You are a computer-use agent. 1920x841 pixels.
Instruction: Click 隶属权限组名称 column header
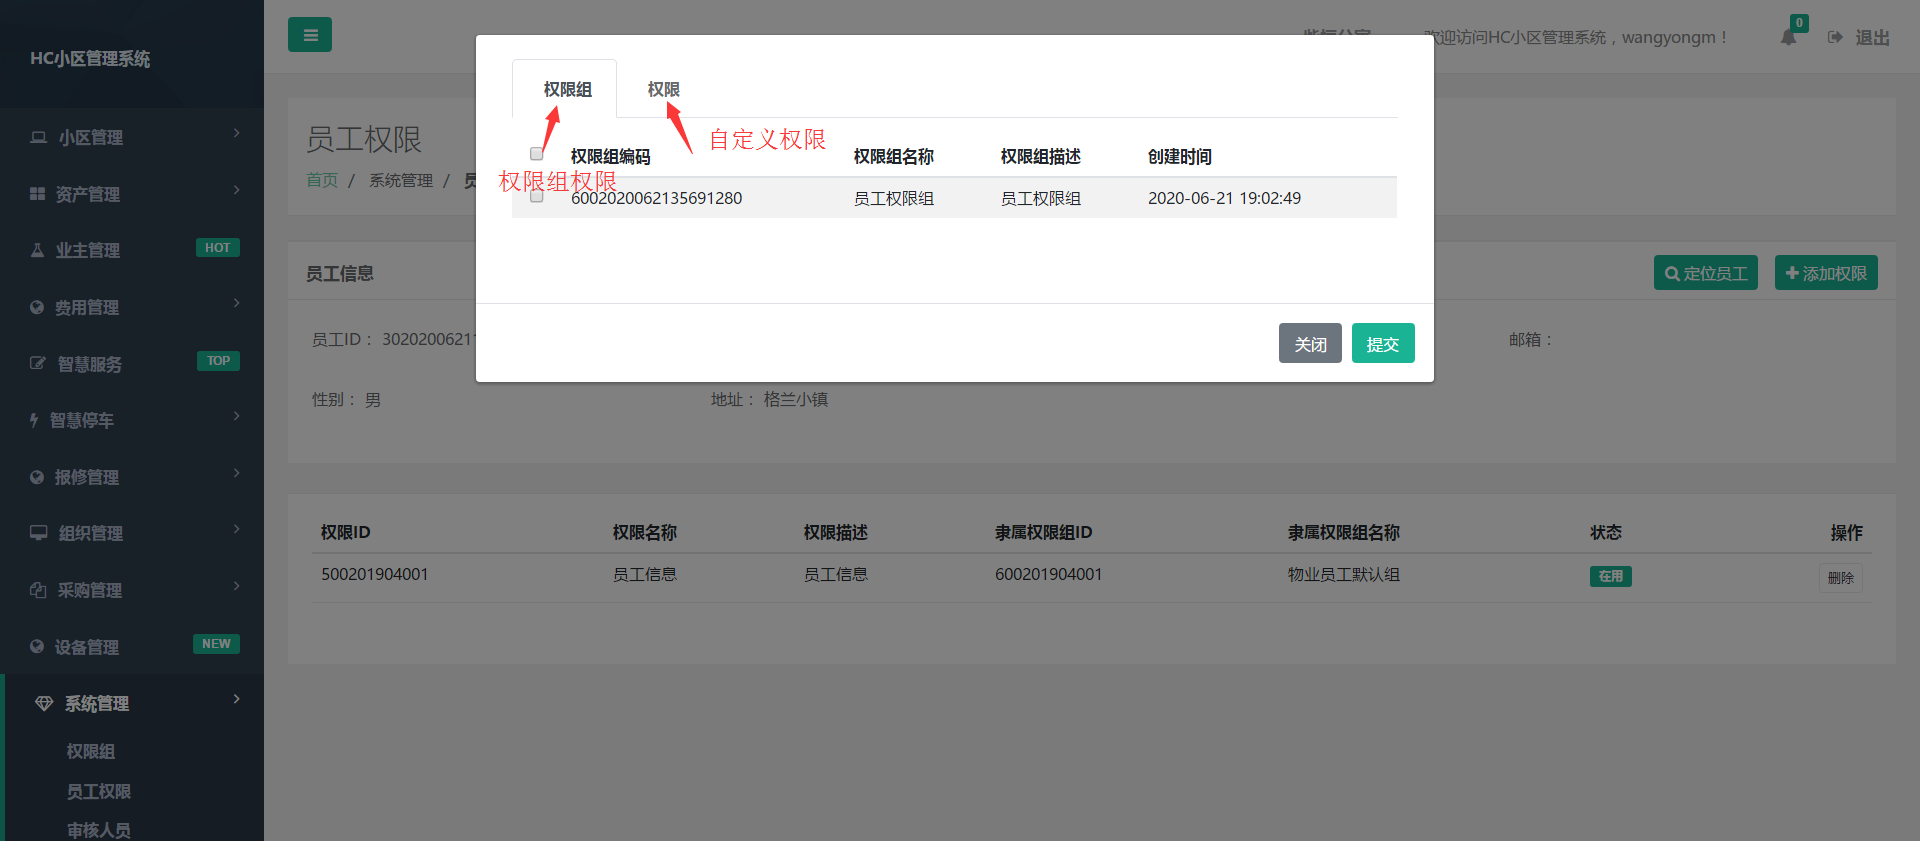coord(1344,532)
